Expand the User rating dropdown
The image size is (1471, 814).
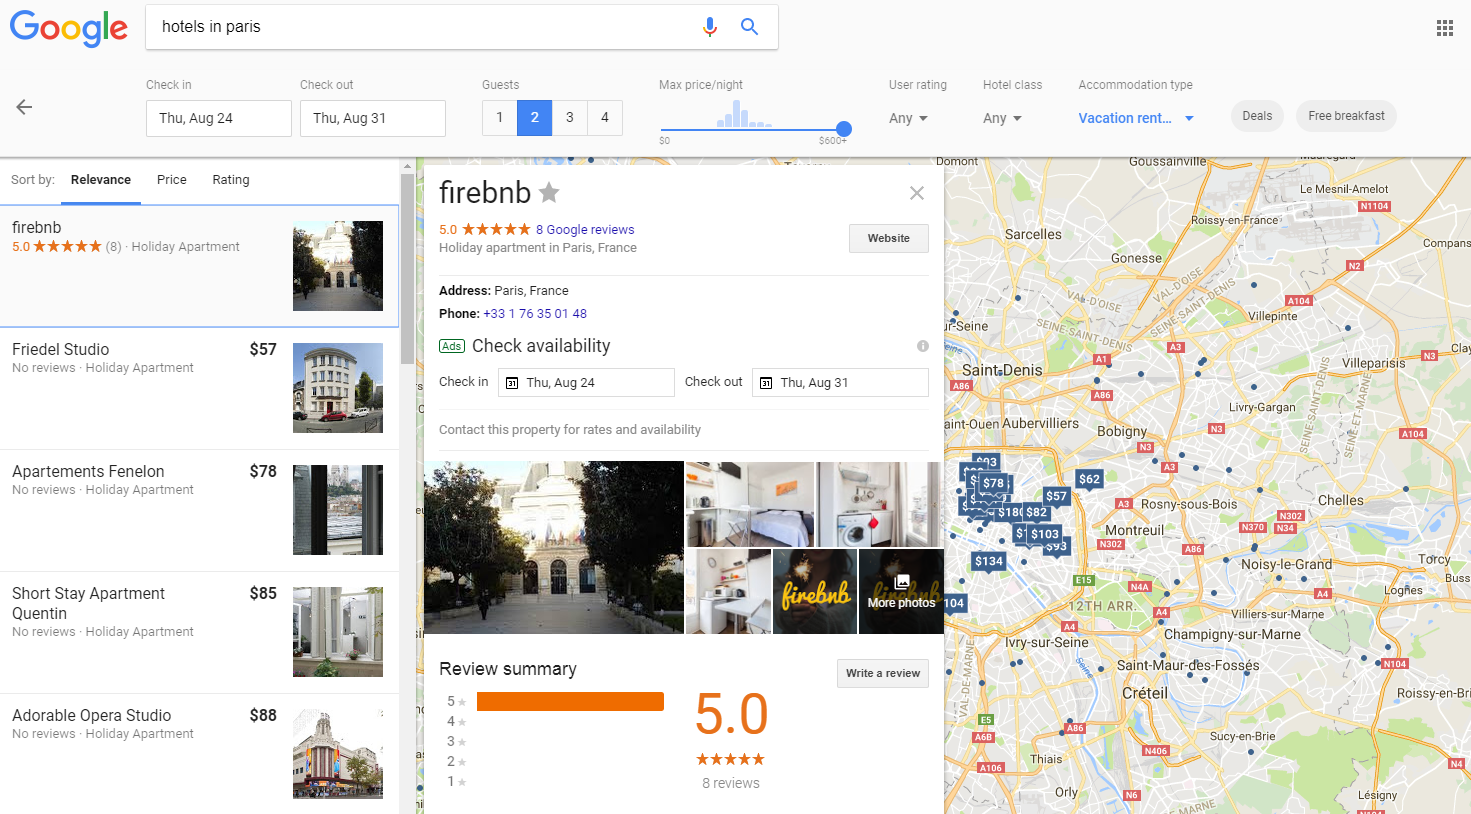coord(908,118)
